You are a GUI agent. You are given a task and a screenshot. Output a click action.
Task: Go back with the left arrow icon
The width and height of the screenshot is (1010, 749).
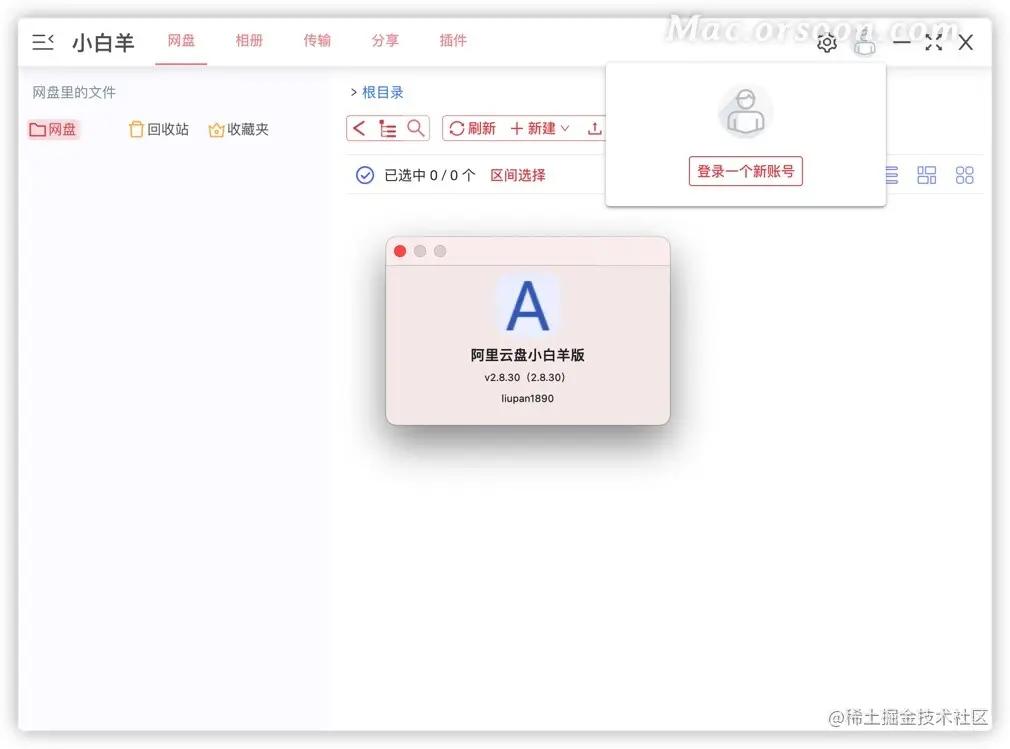pos(359,128)
